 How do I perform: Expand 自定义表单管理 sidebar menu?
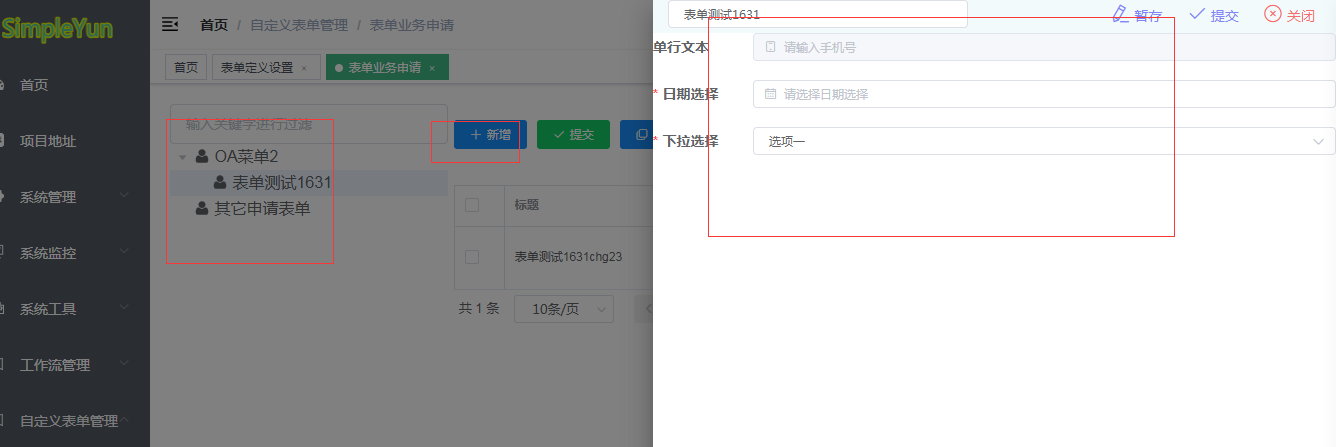coord(75,421)
